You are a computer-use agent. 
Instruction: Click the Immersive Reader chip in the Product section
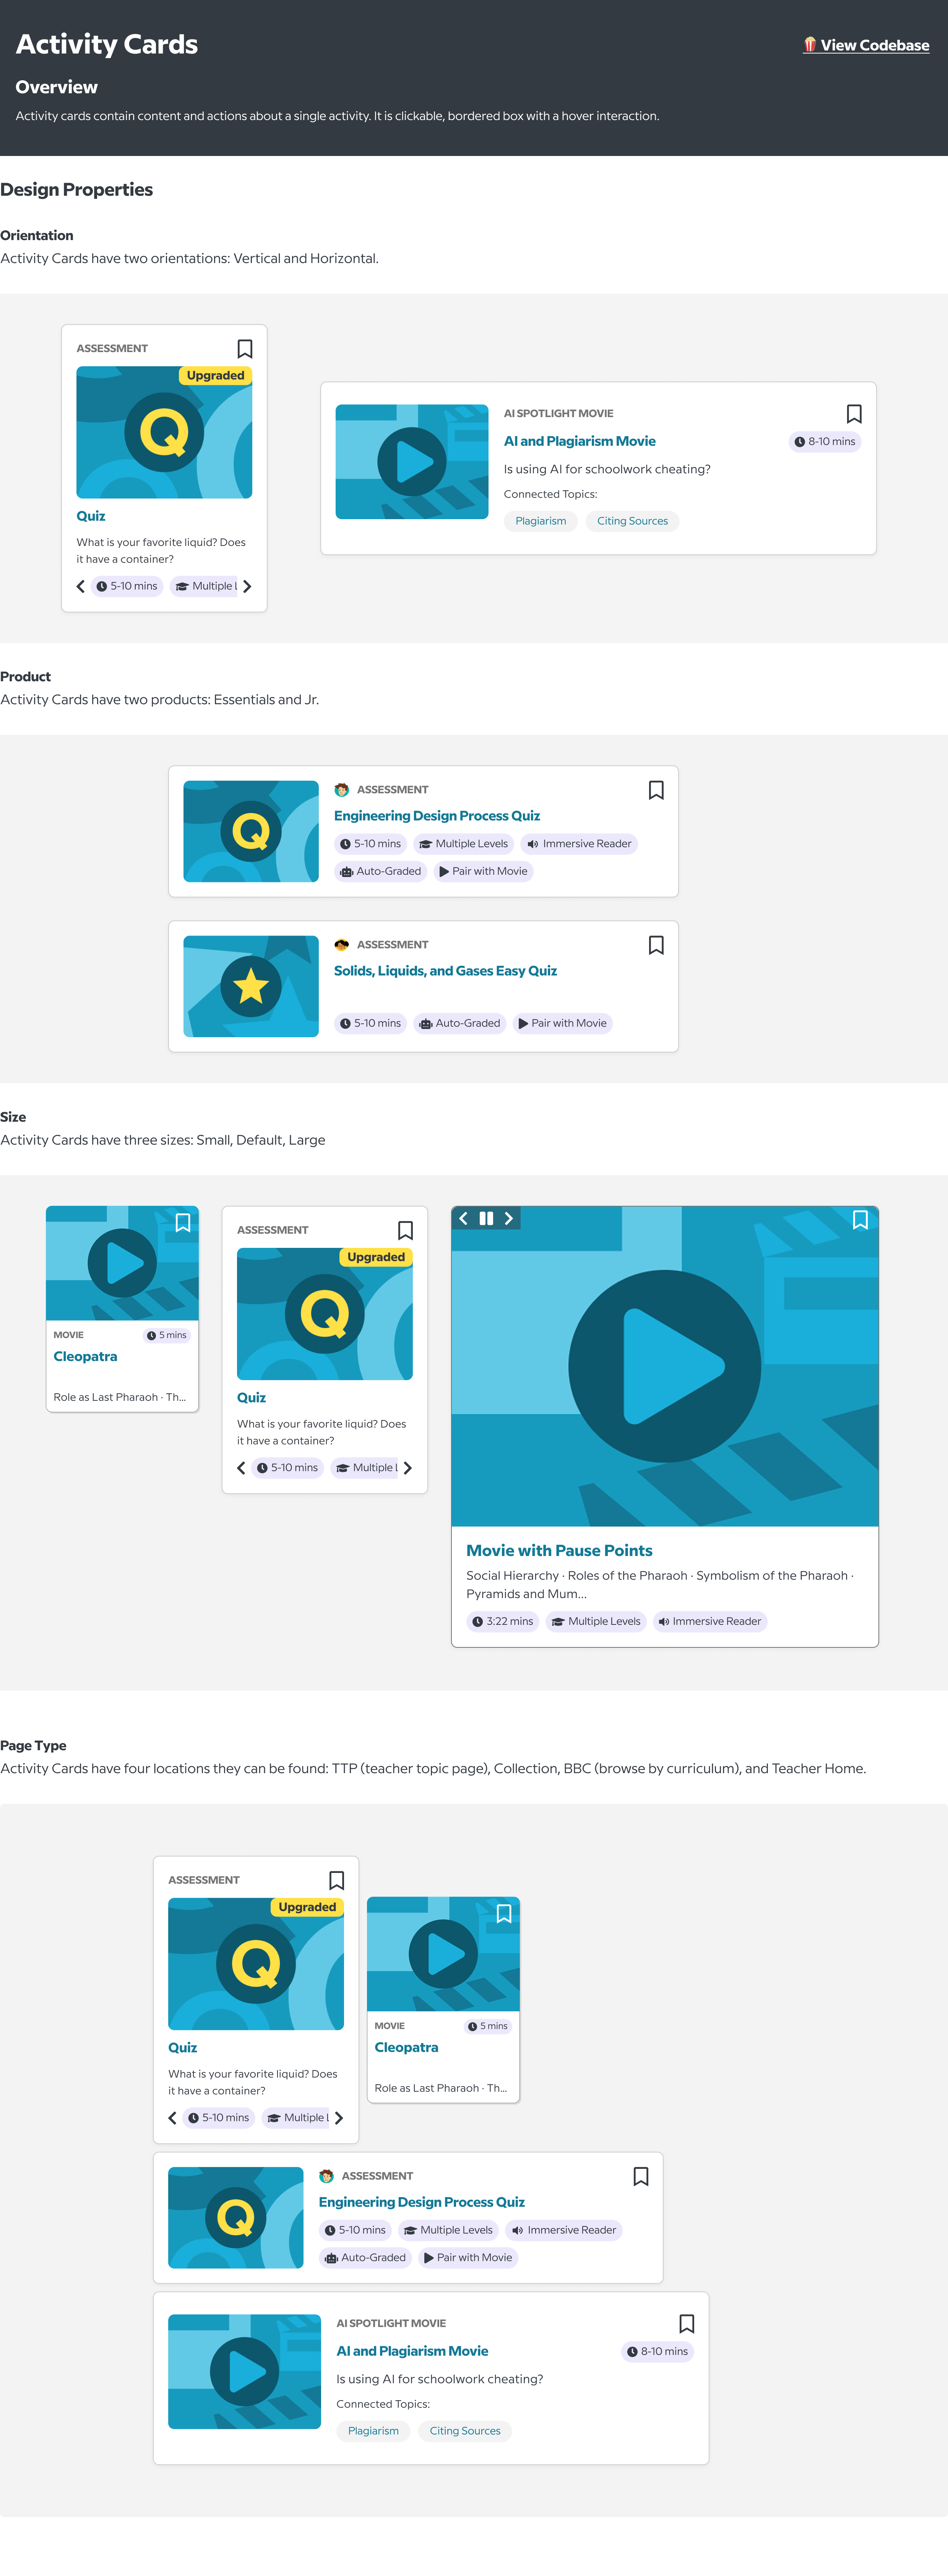pyautogui.click(x=579, y=844)
